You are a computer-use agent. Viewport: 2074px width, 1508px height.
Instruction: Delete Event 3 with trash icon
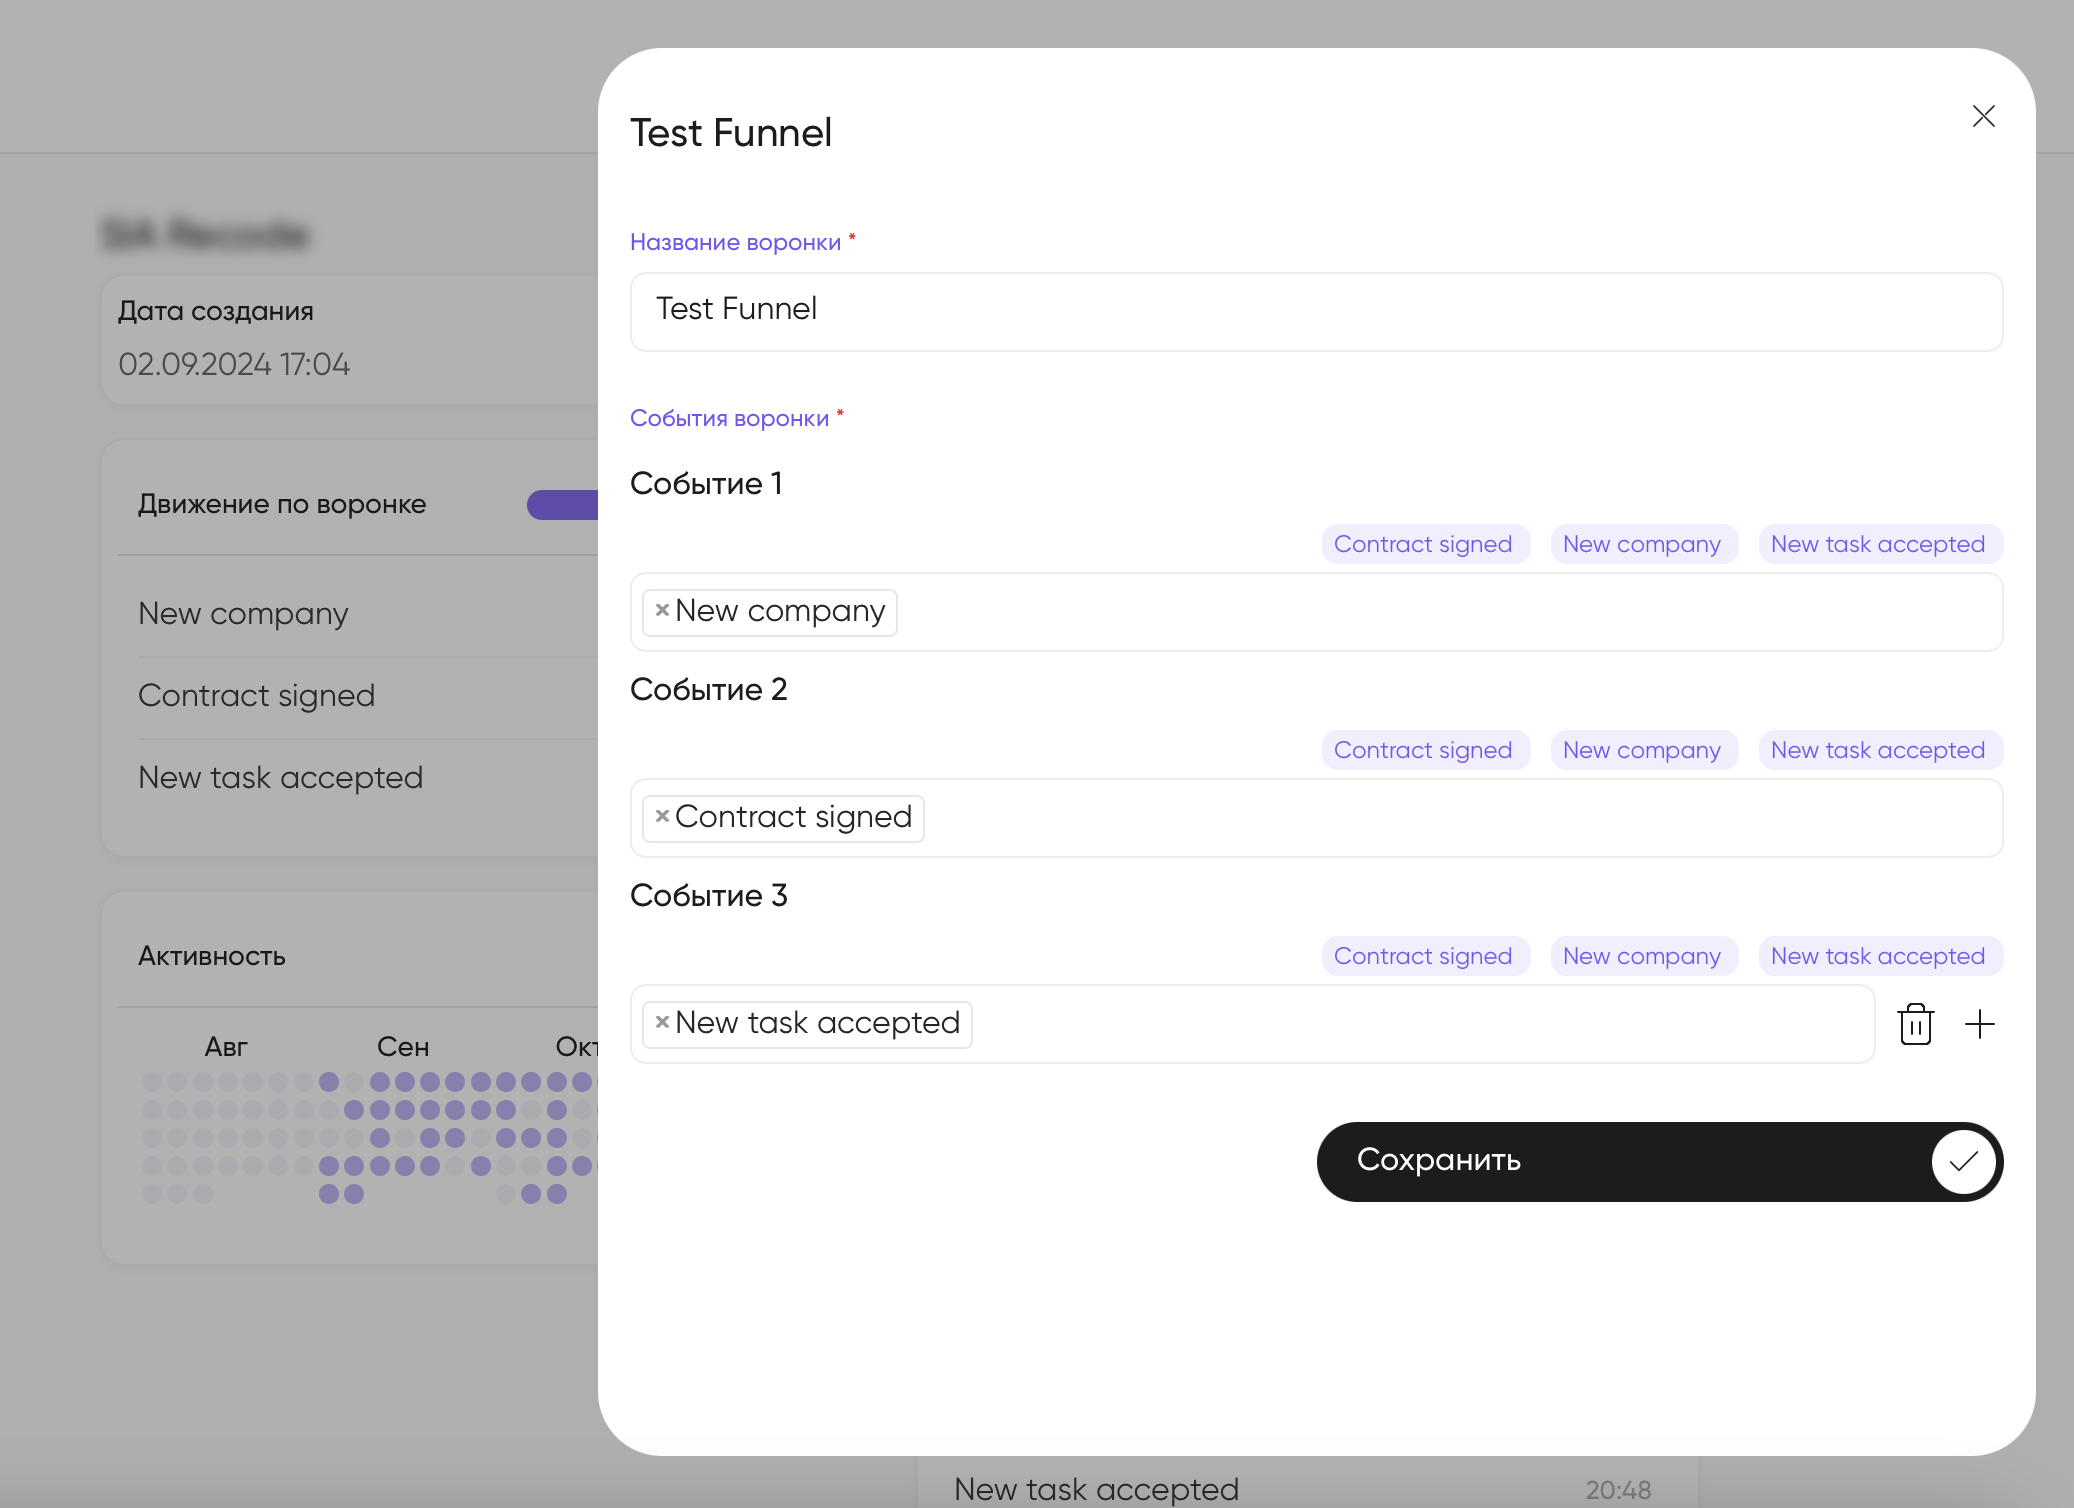(1915, 1024)
